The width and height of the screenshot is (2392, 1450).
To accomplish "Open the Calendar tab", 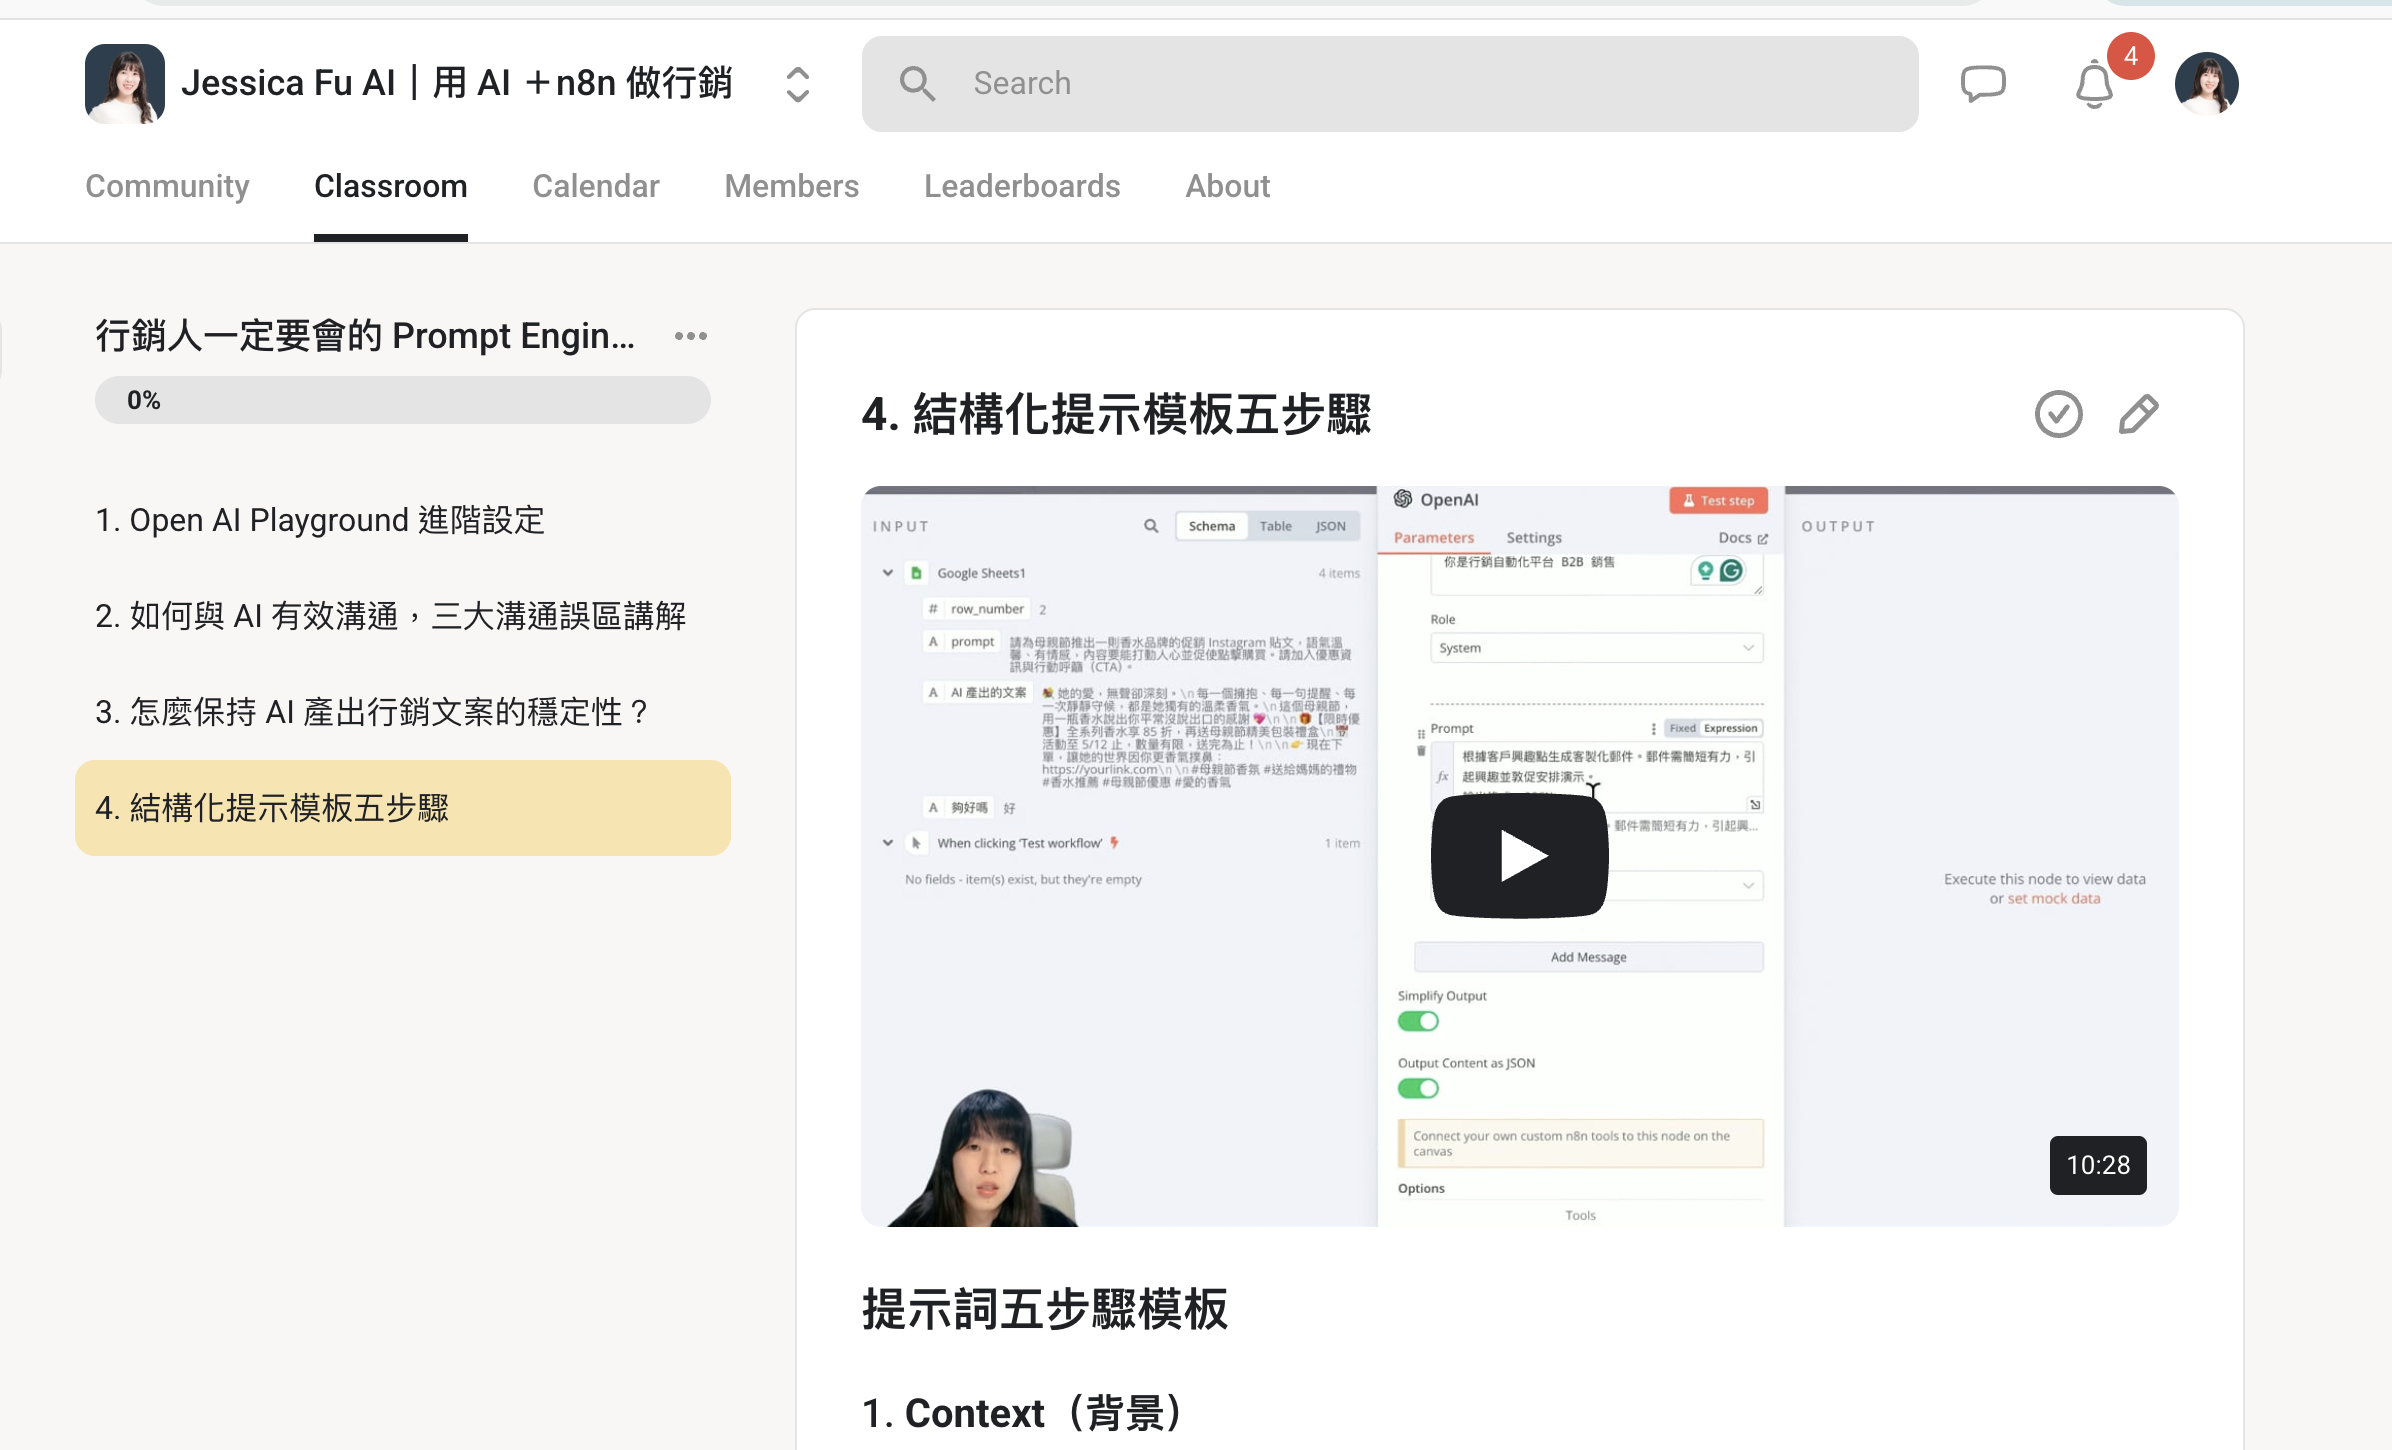I will pyautogui.click(x=595, y=187).
